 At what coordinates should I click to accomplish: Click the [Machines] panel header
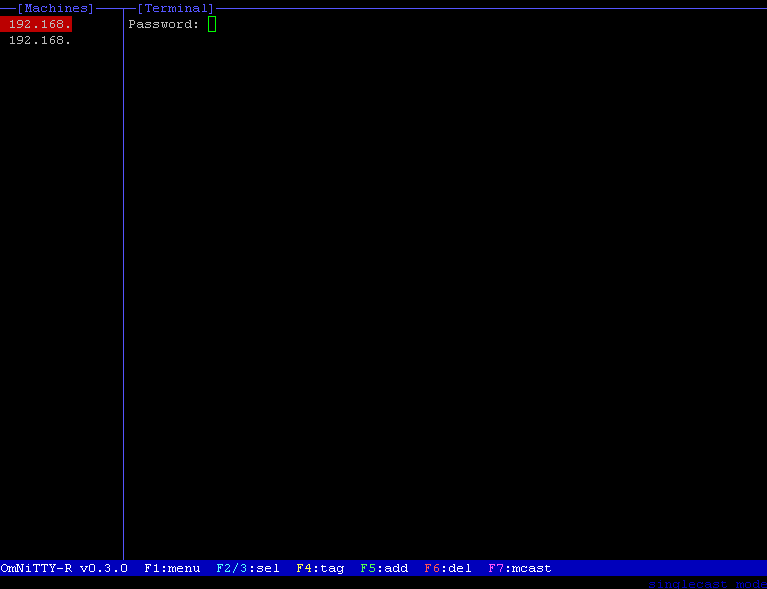coord(56,8)
